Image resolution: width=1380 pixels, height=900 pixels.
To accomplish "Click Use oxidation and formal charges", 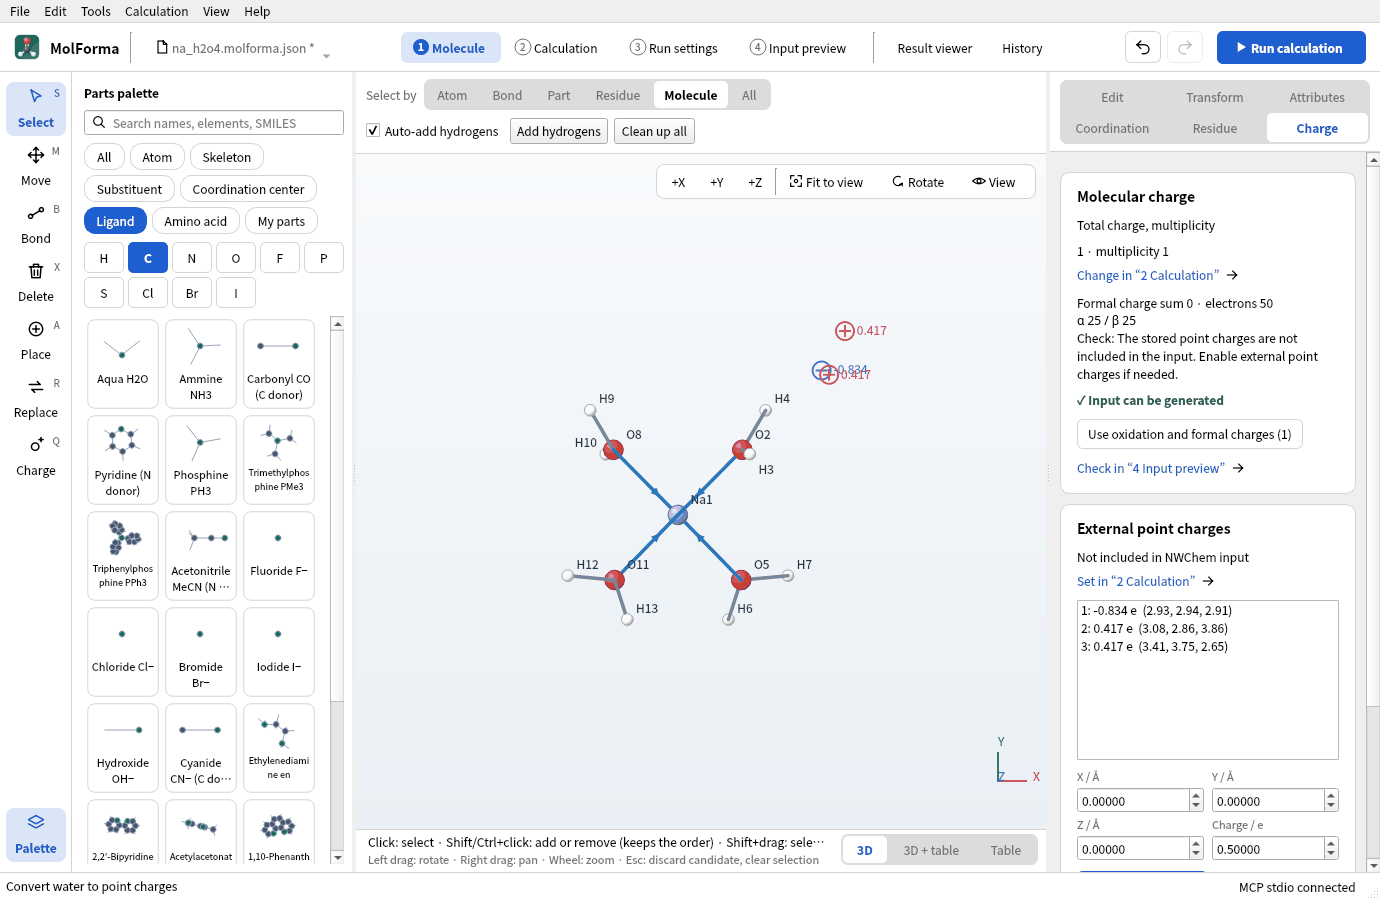I will coord(1190,434).
